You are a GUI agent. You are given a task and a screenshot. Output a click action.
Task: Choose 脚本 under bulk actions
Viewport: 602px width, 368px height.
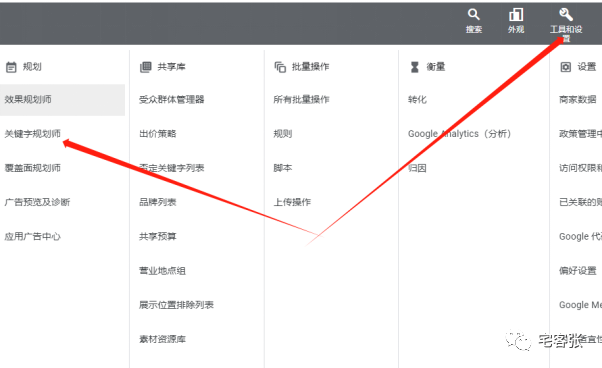pos(283,168)
